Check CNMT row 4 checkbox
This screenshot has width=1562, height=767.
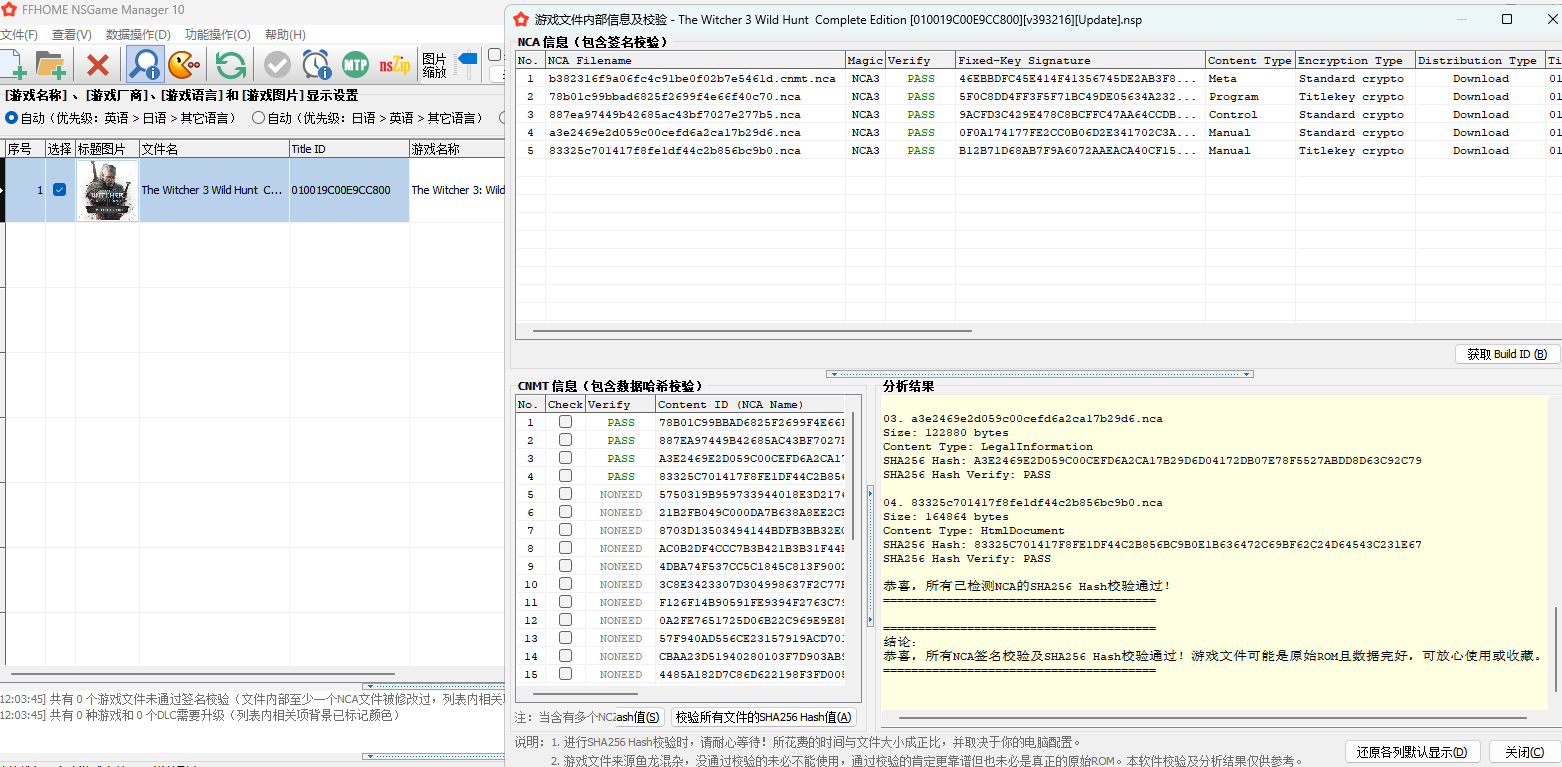565,476
